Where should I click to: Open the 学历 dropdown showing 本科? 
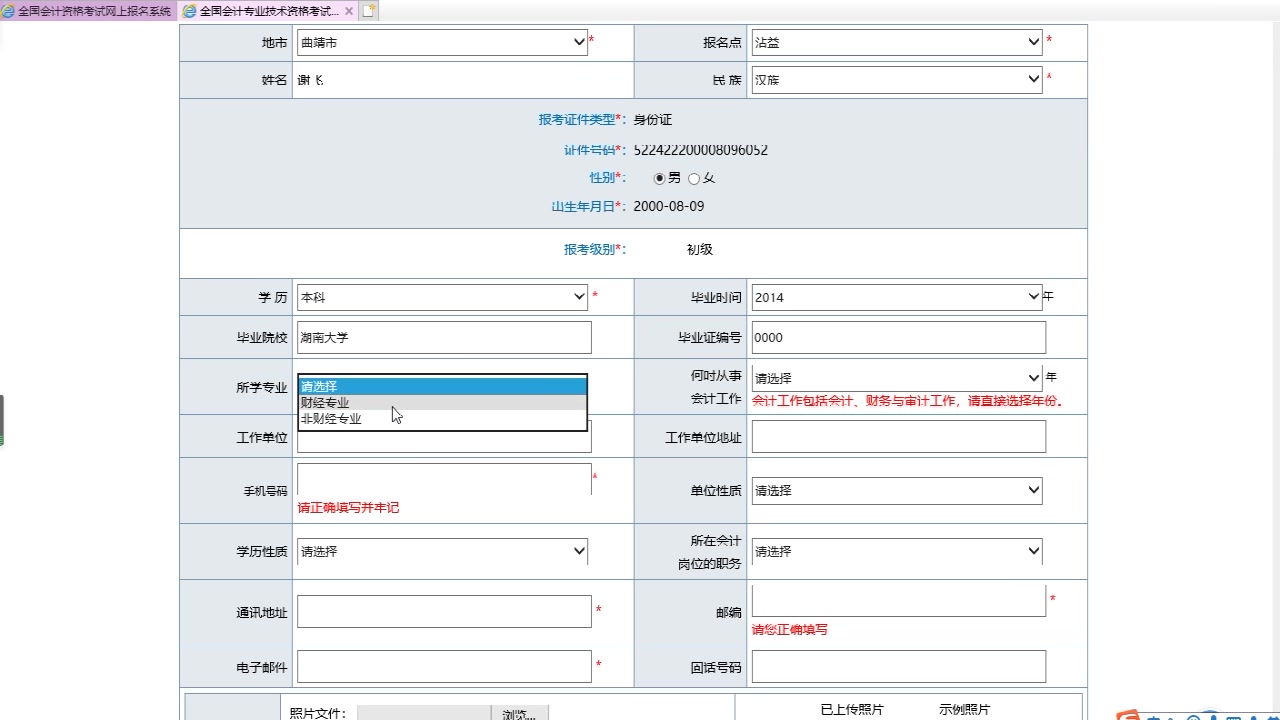(x=578, y=296)
